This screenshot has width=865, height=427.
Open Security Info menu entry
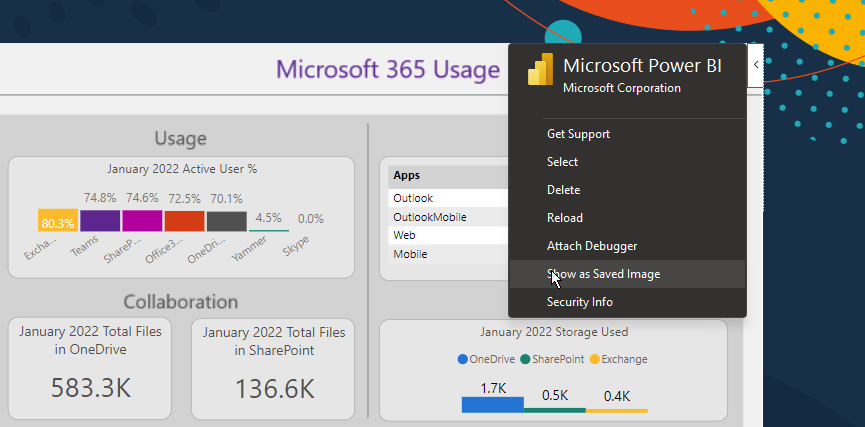coord(627,302)
